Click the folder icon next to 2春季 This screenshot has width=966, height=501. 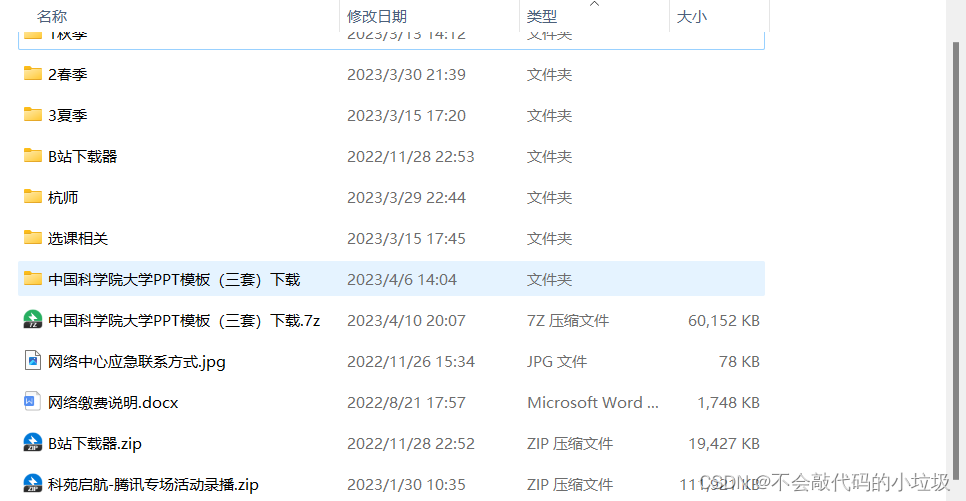click(33, 74)
